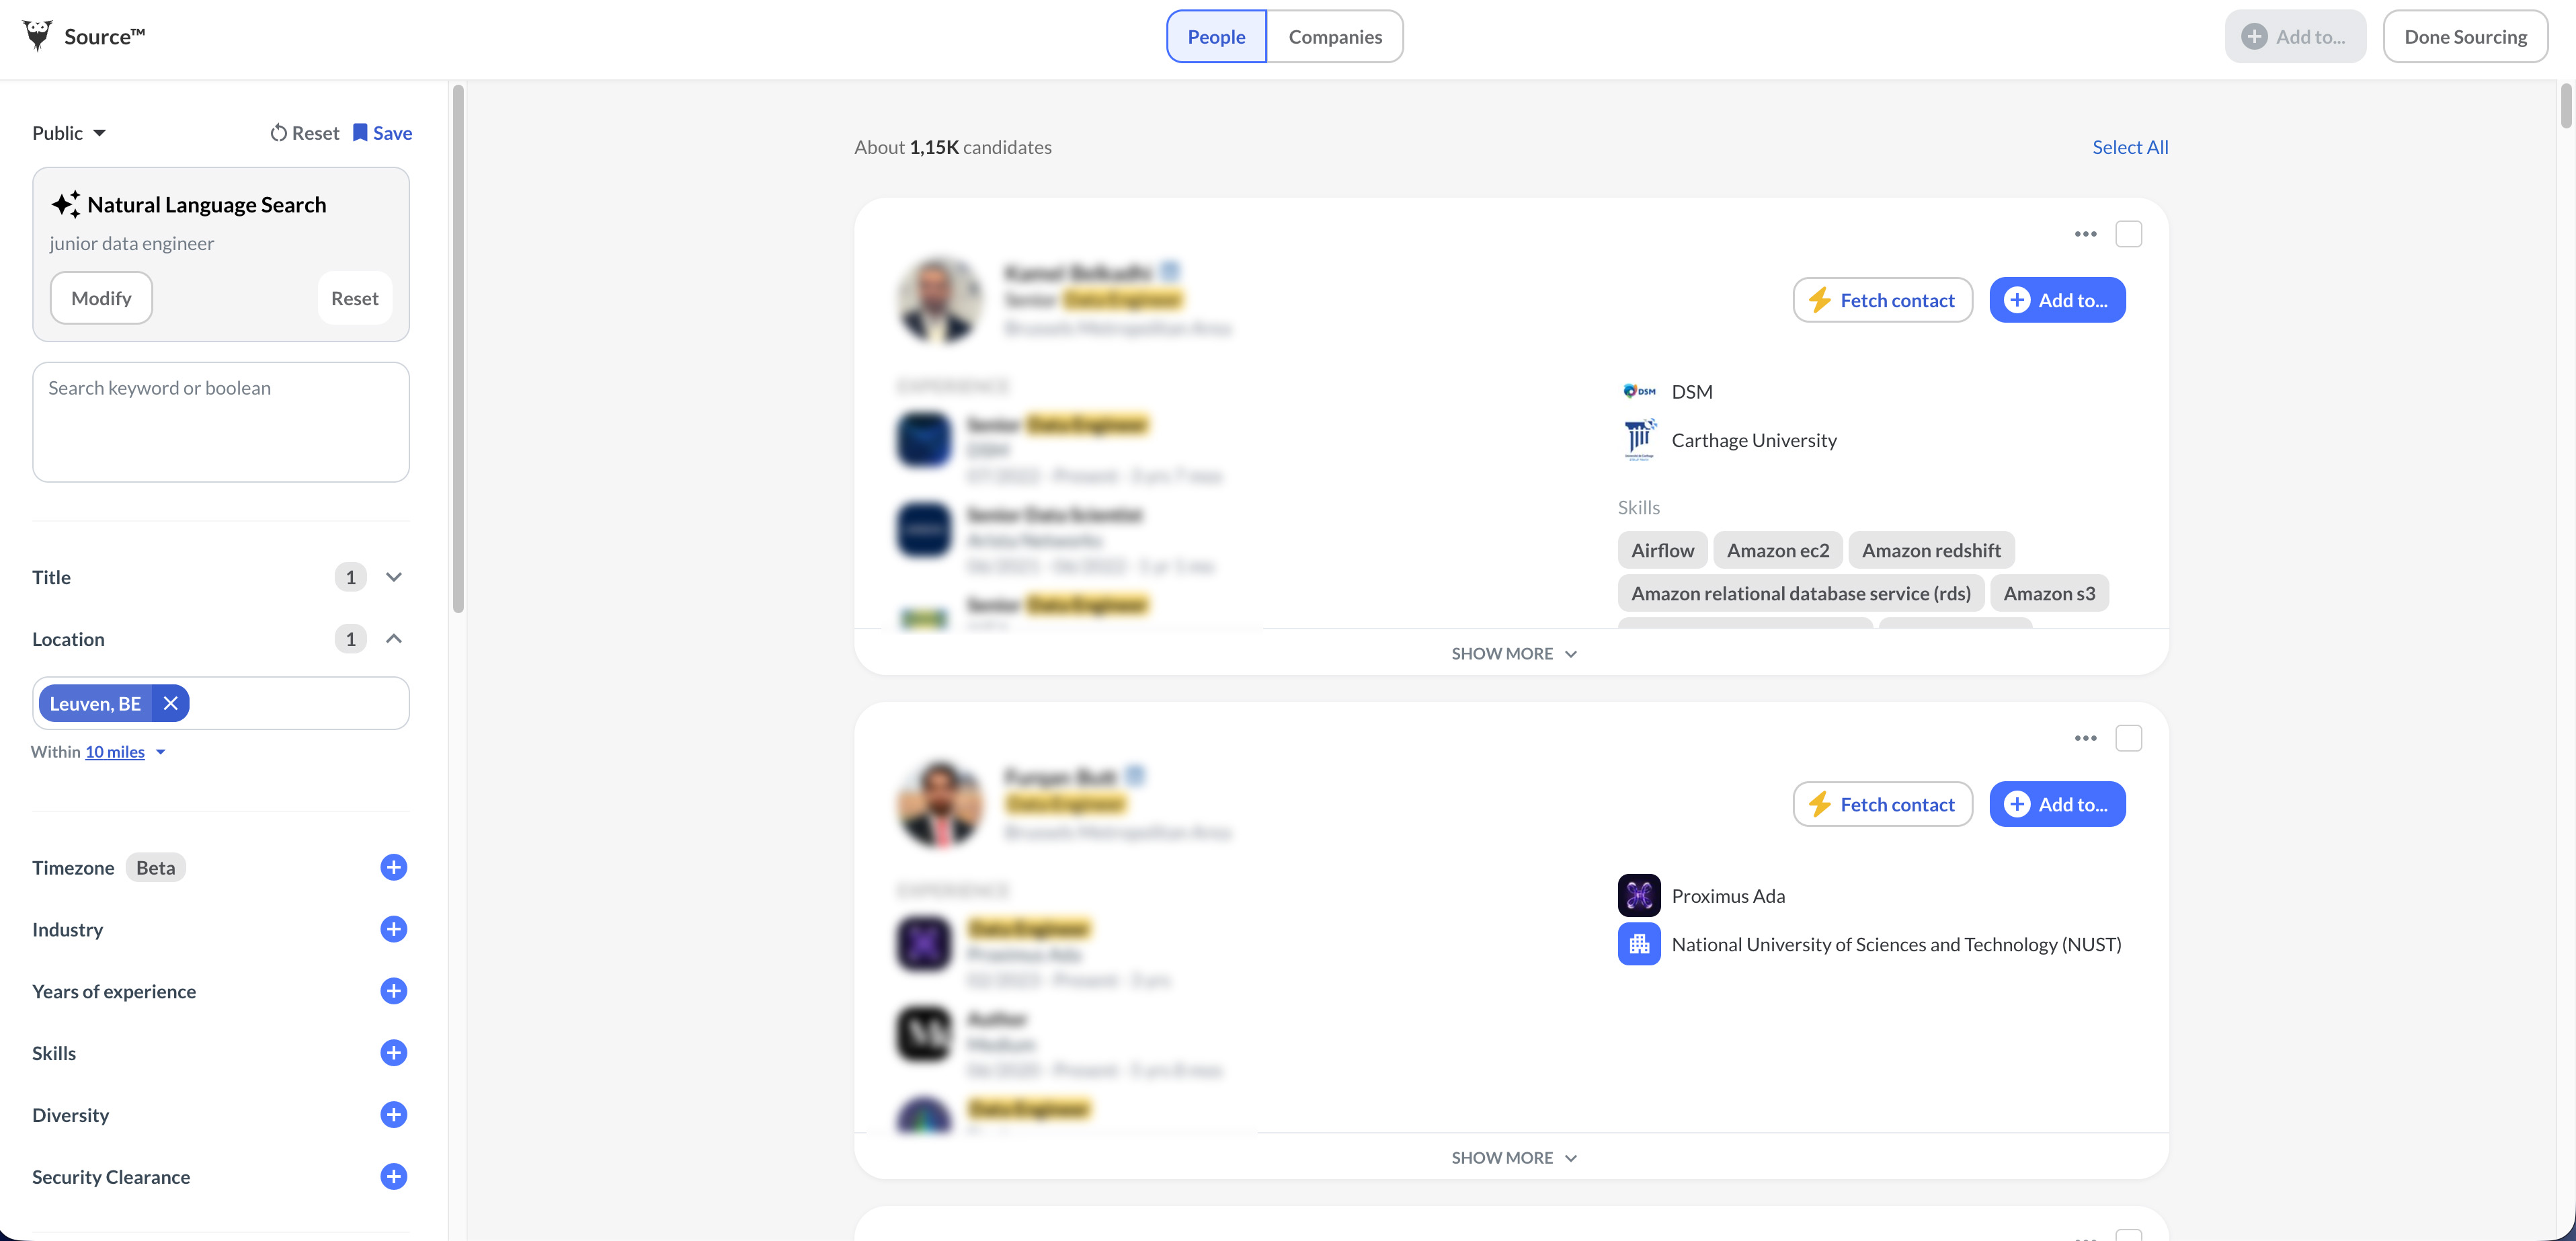This screenshot has height=1241, width=2576.
Task: Add a Skills filter with plus icon
Action: pyautogui.click(x=393, y=1053)
